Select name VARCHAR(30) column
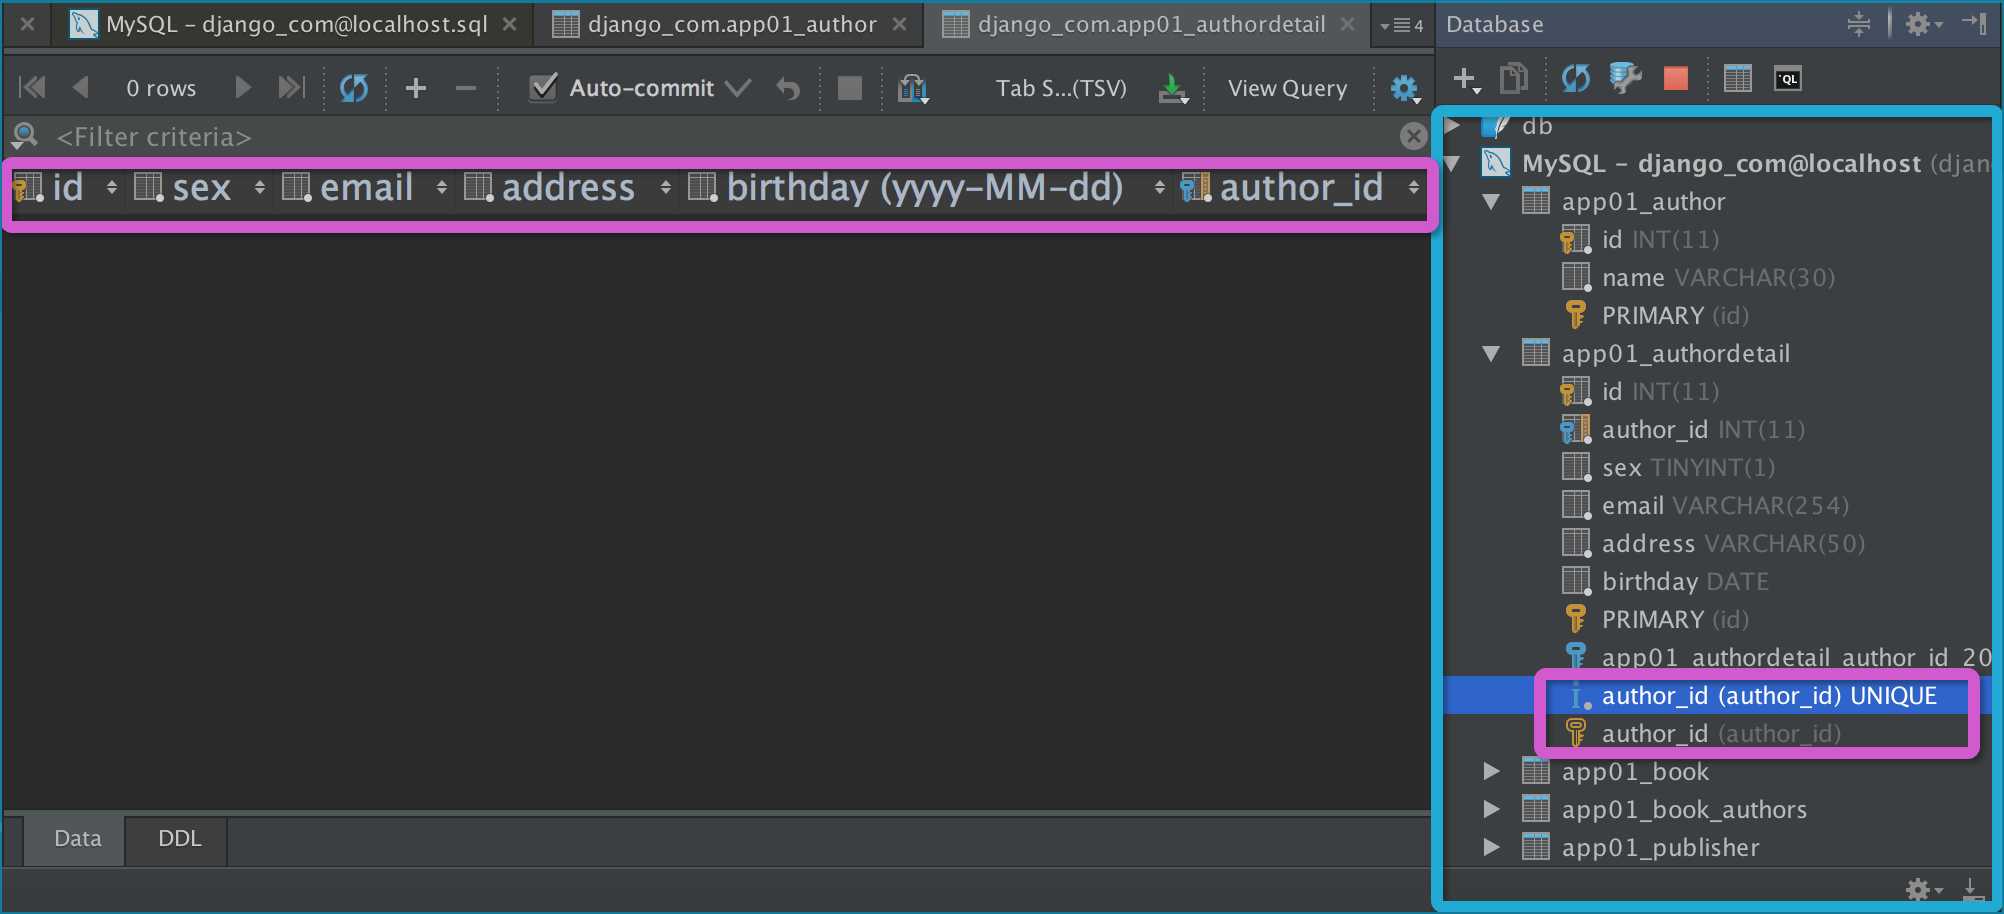2004x914 pixels. (x=1718, y=277)
